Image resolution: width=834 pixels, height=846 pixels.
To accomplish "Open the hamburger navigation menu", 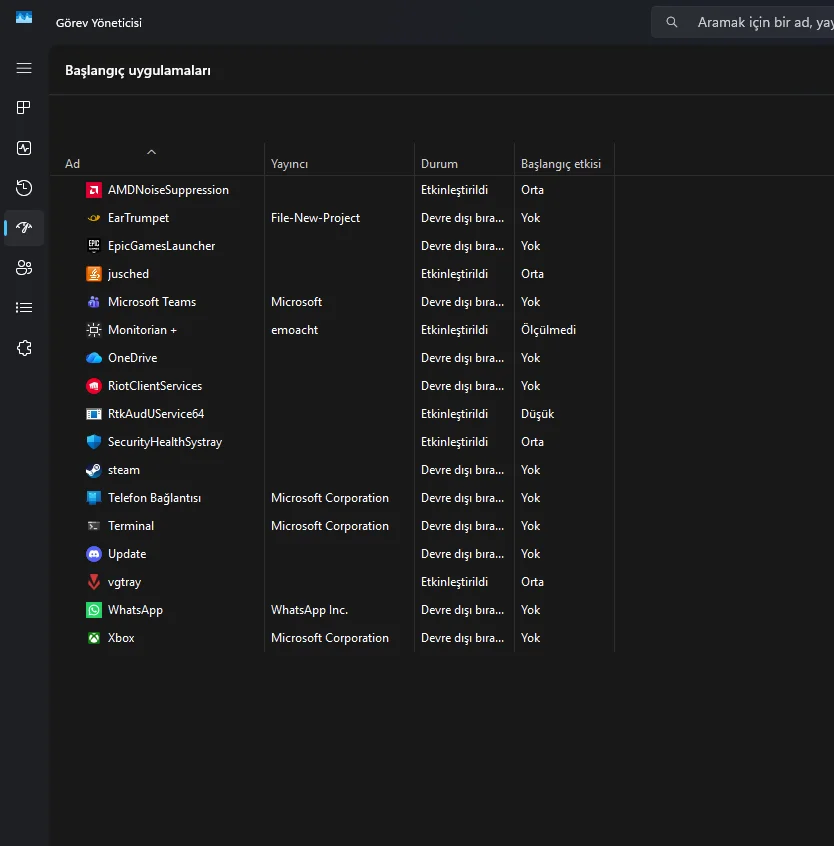I will coord(24,68).
